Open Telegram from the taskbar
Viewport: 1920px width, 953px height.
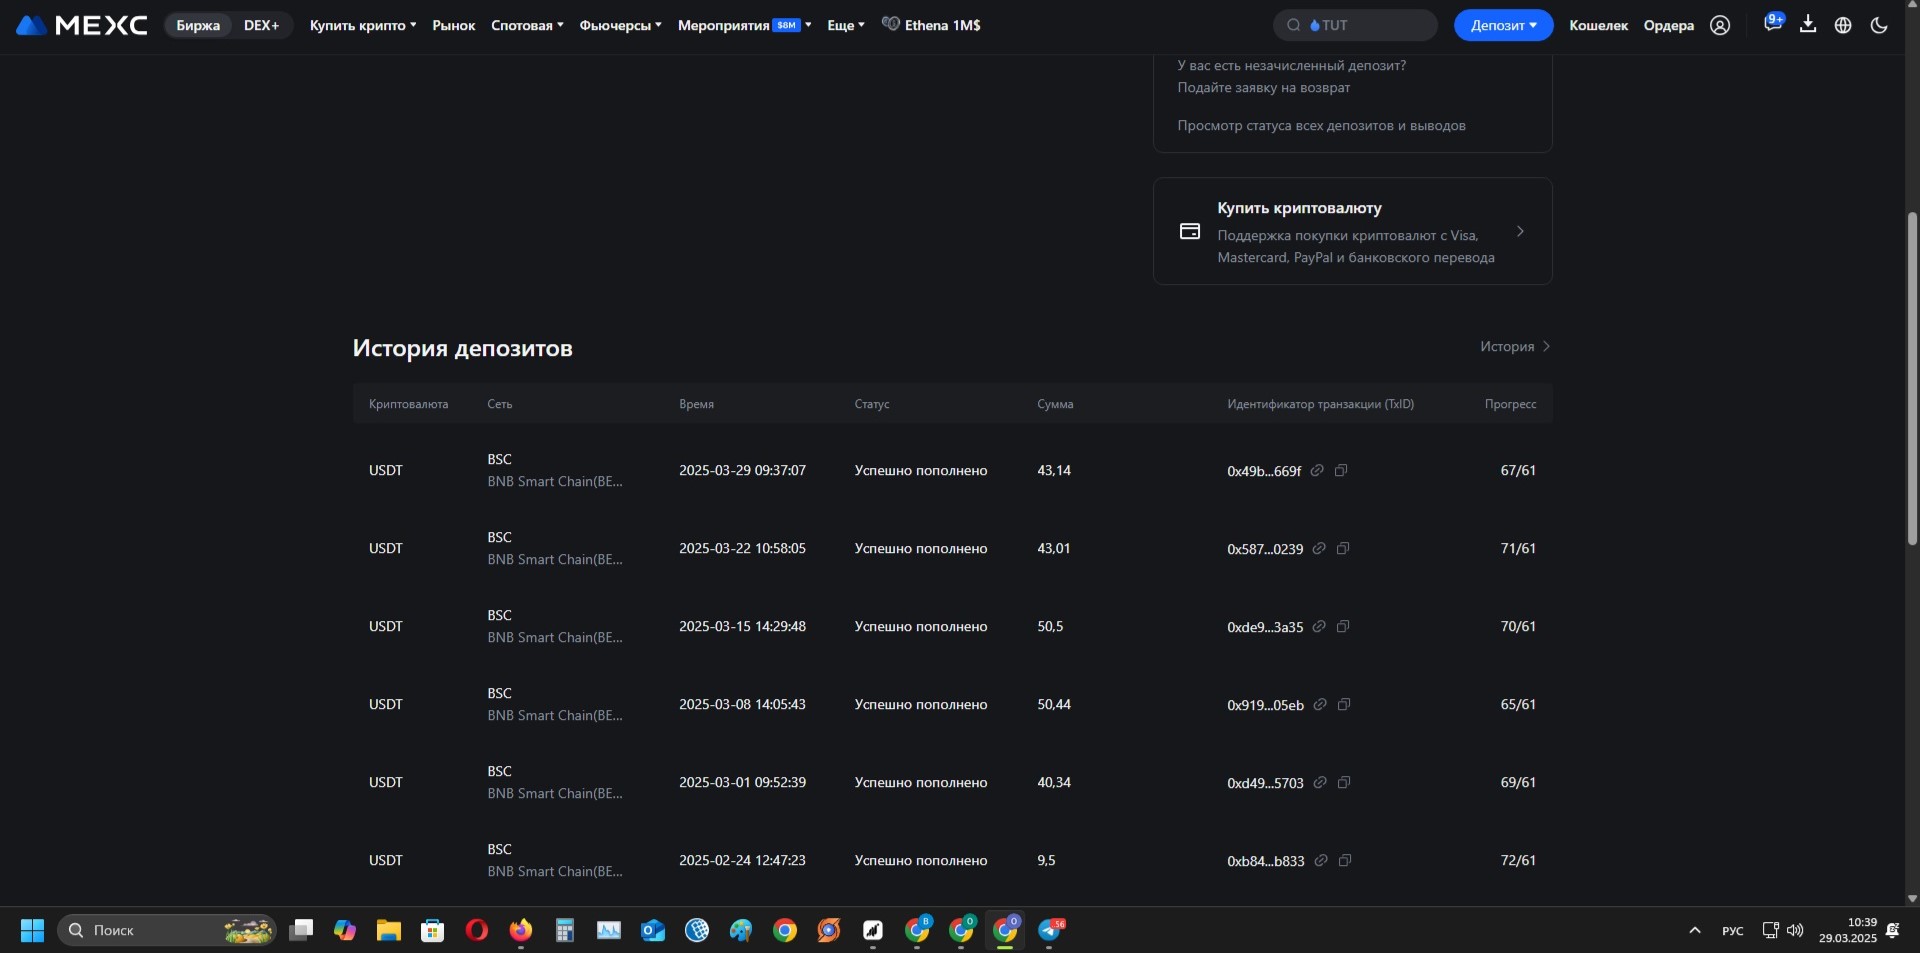pos(1050,930)
